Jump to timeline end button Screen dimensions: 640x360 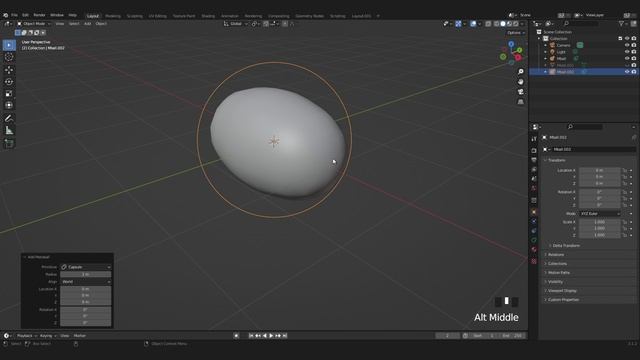[x=285, y=336]
